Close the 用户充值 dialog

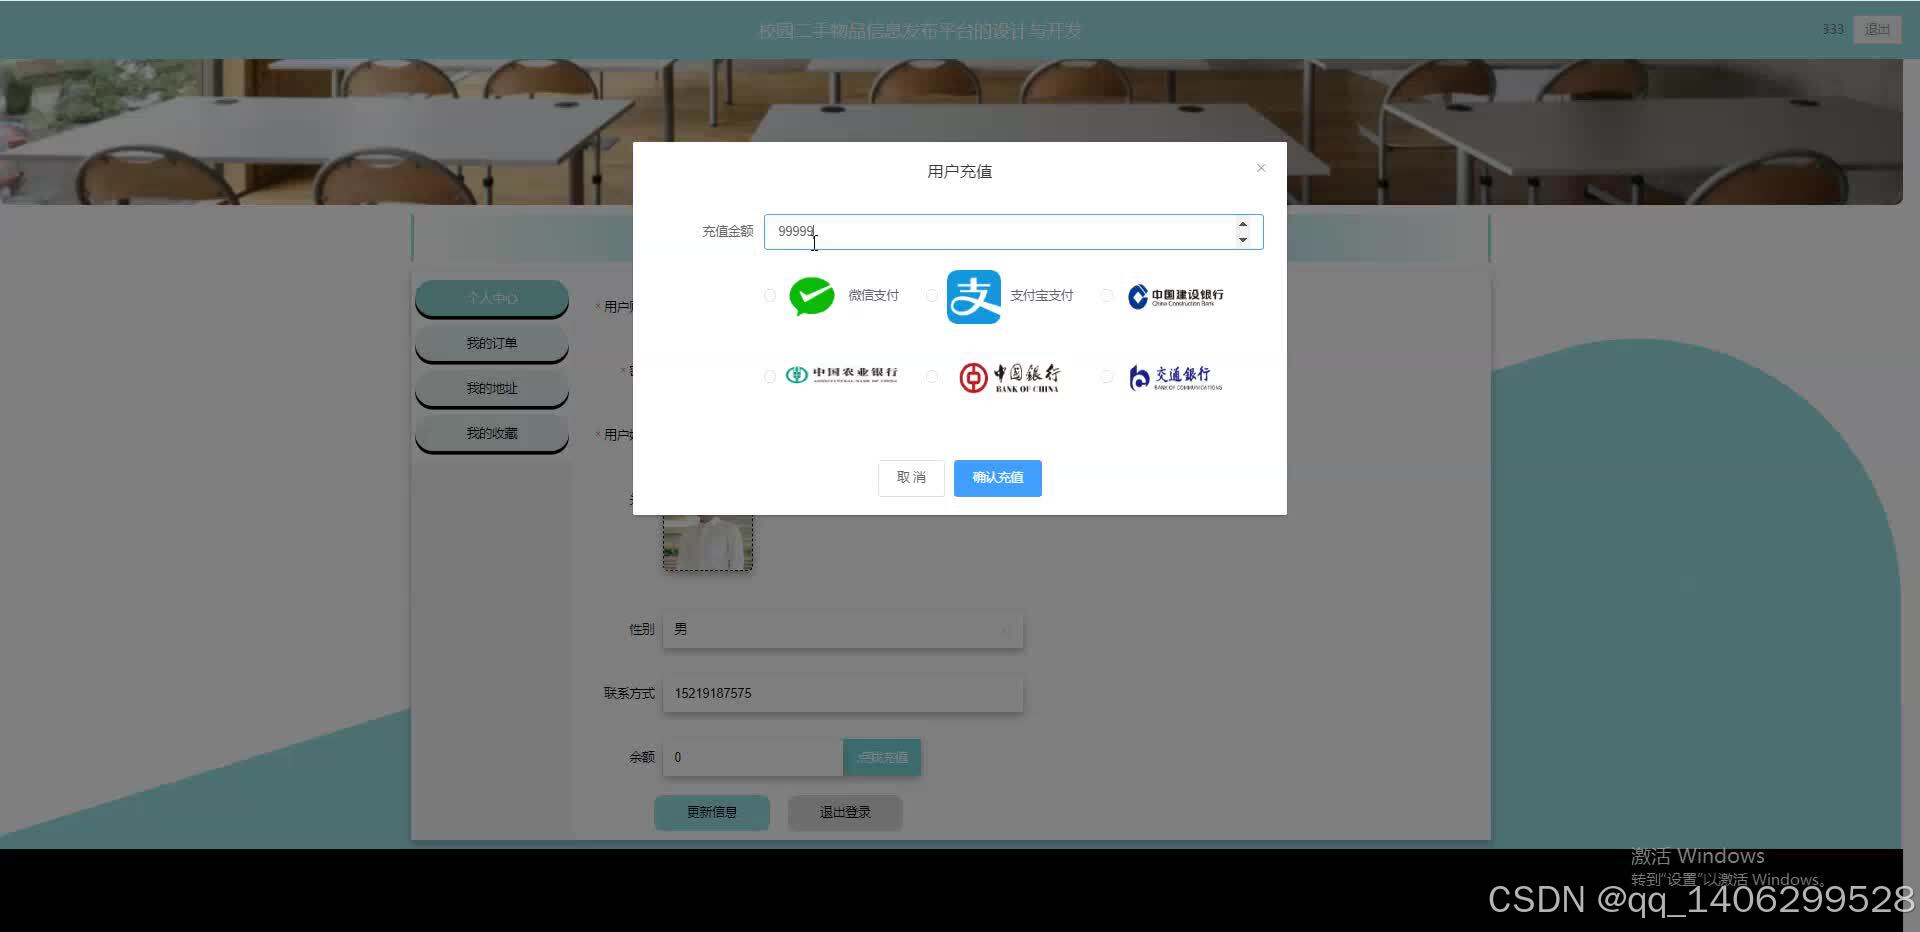coord(1261,168)
